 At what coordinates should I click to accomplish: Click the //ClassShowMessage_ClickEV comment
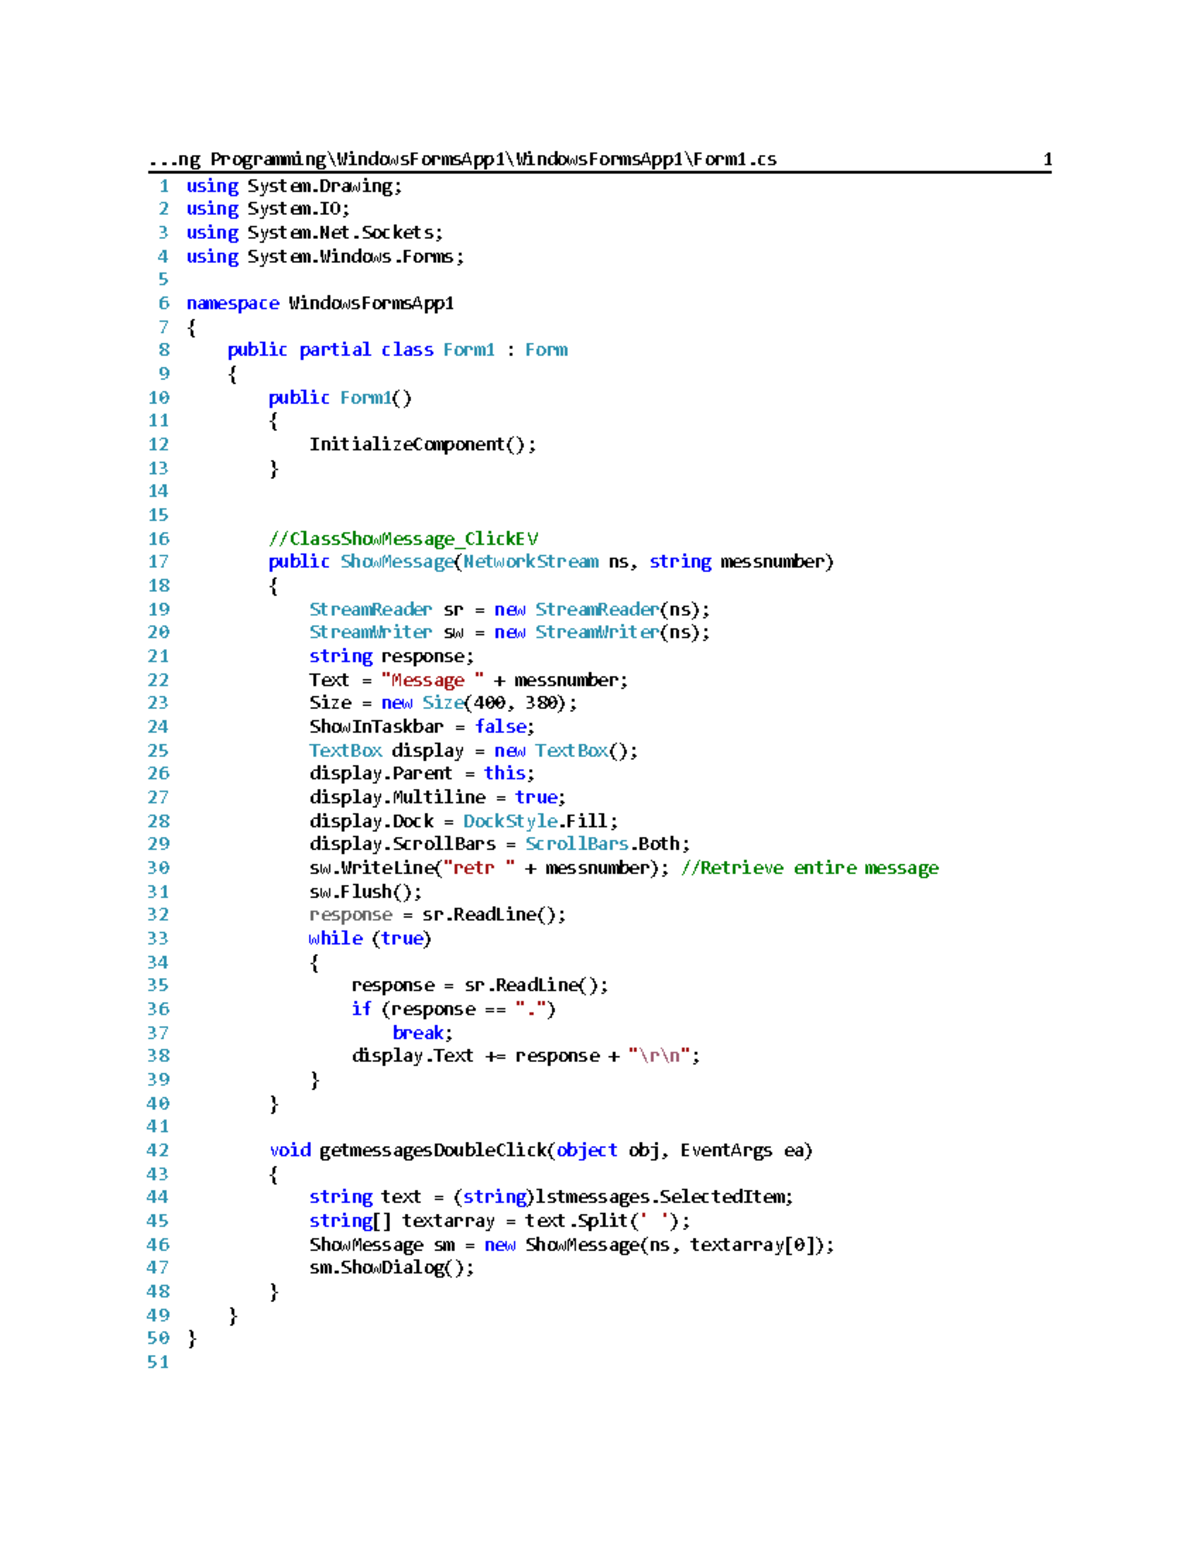coord(403,539)
